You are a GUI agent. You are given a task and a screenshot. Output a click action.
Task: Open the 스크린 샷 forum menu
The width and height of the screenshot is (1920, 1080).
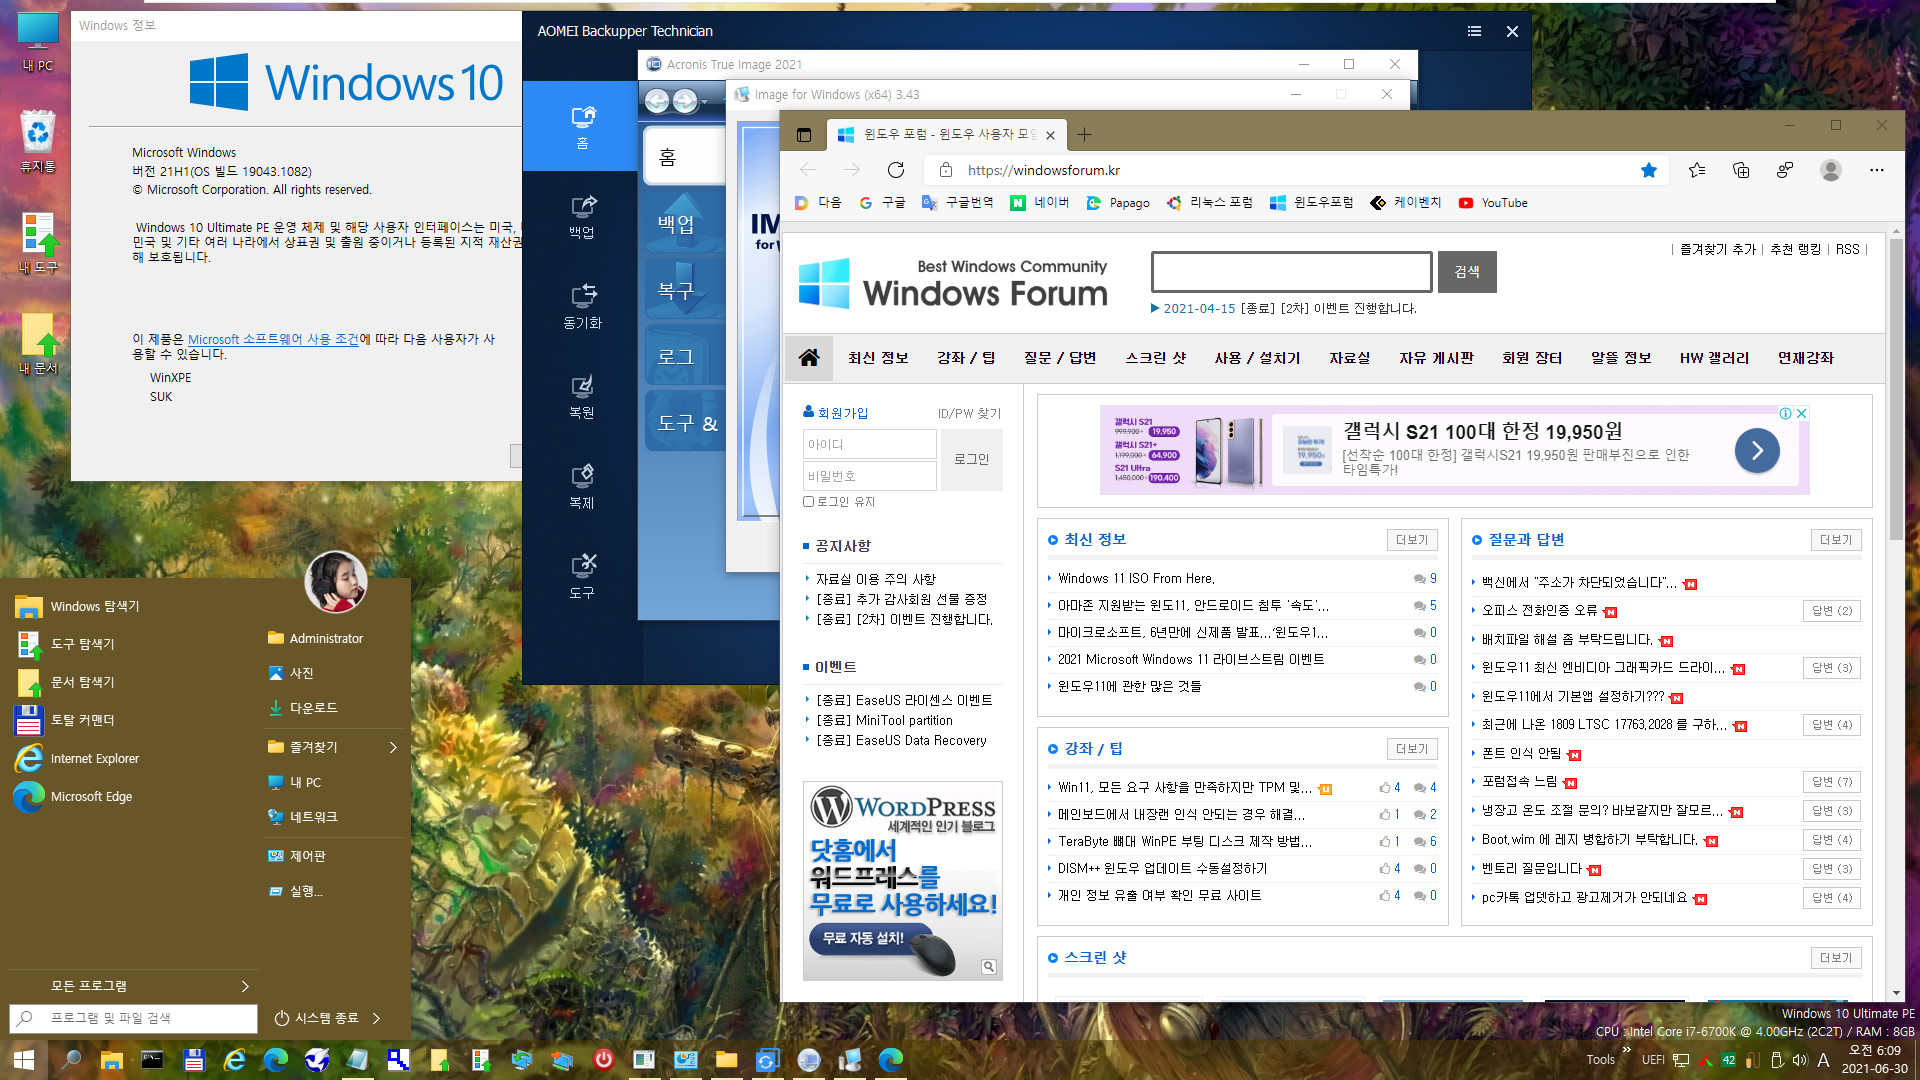tap(1155, 358)
